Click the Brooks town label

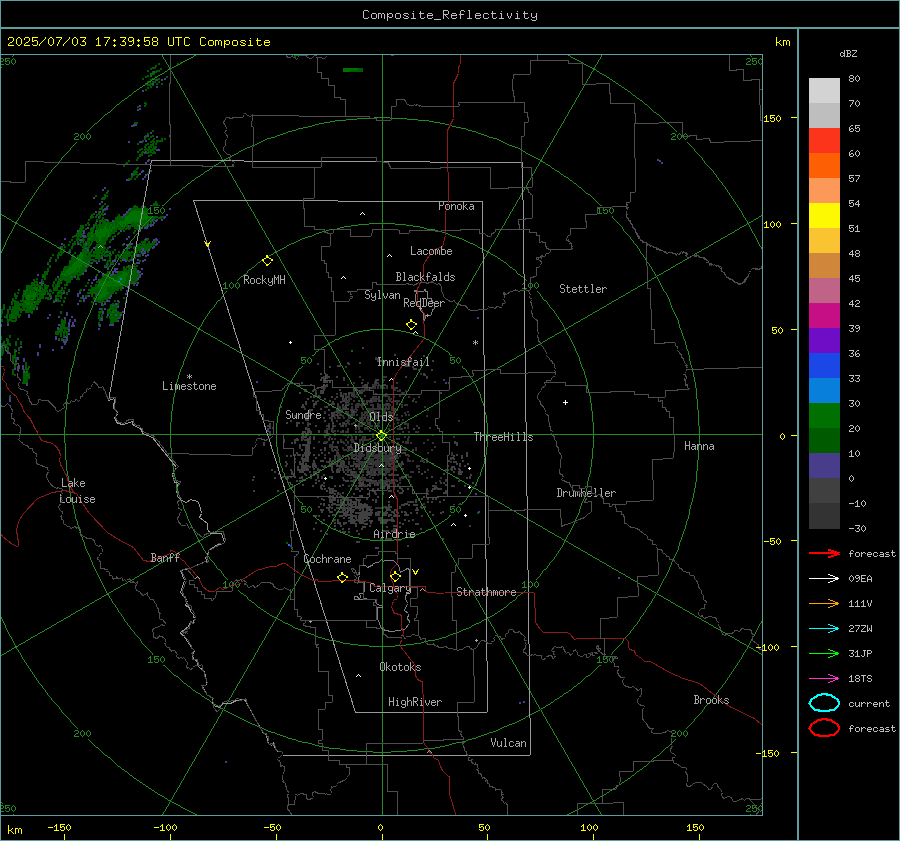[711, 700]
